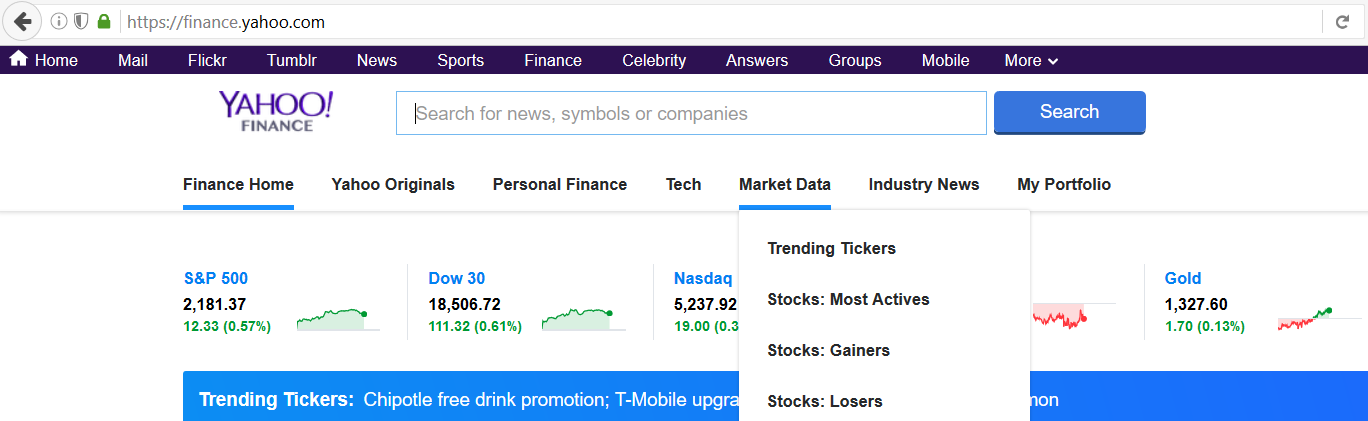Click the green secure padlock icon
Image resolution: width=1368 pixels, height=421 pixels.
103,21
